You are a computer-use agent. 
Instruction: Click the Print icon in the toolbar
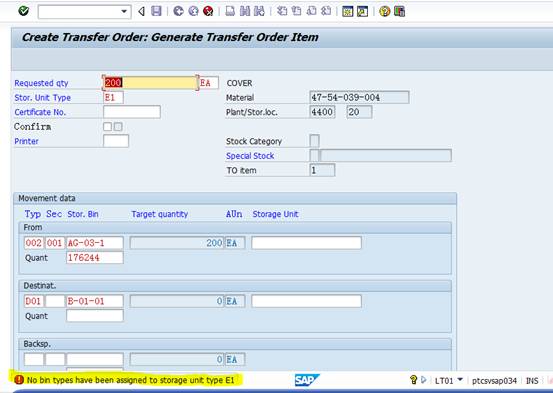(230, 11)
